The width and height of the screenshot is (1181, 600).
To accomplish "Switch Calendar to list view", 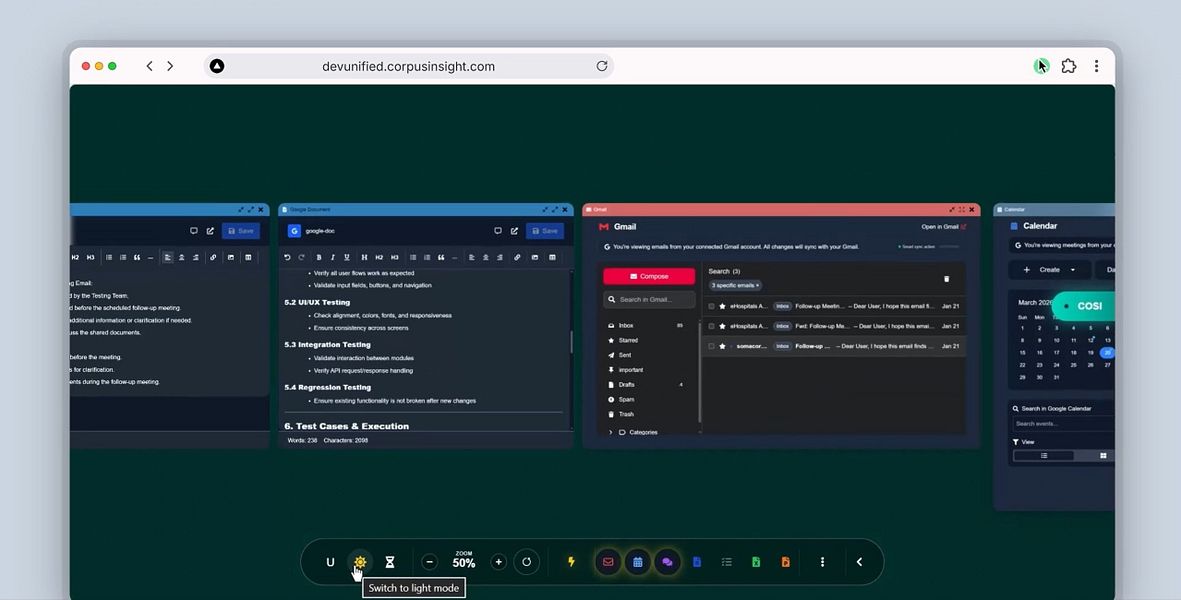I will point(1044,455).
